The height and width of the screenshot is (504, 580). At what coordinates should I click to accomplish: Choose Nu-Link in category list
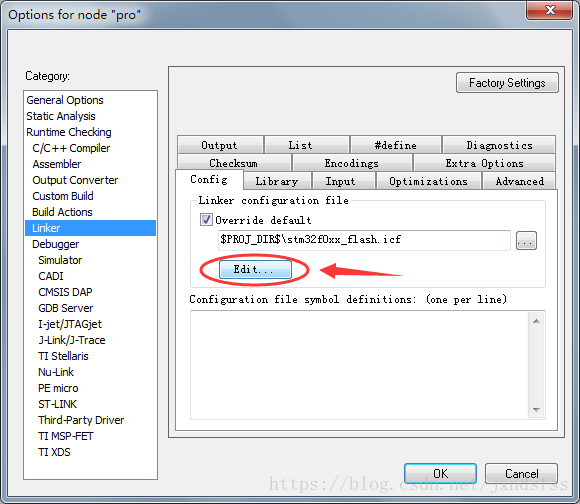coord(56,372)
